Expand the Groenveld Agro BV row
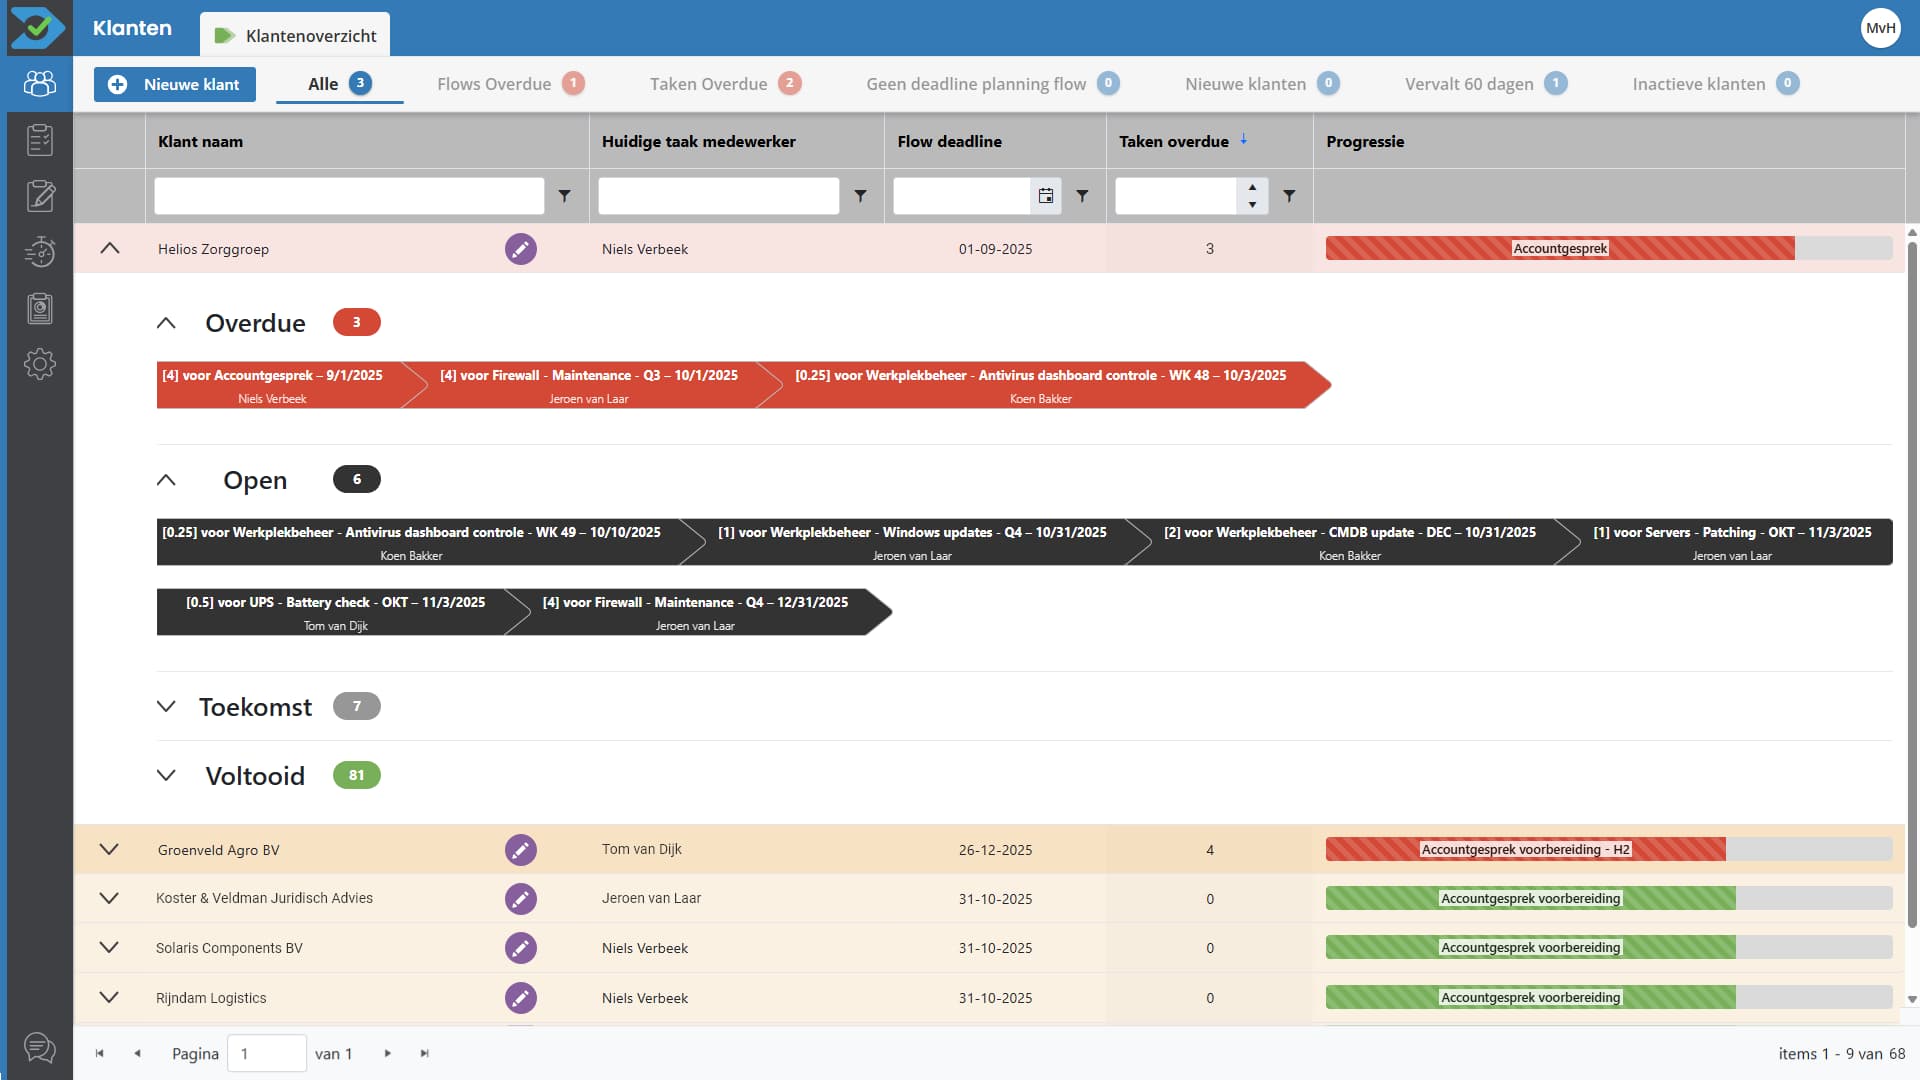The height and width of the screenshot is (1080, 1920). point(110,850)
